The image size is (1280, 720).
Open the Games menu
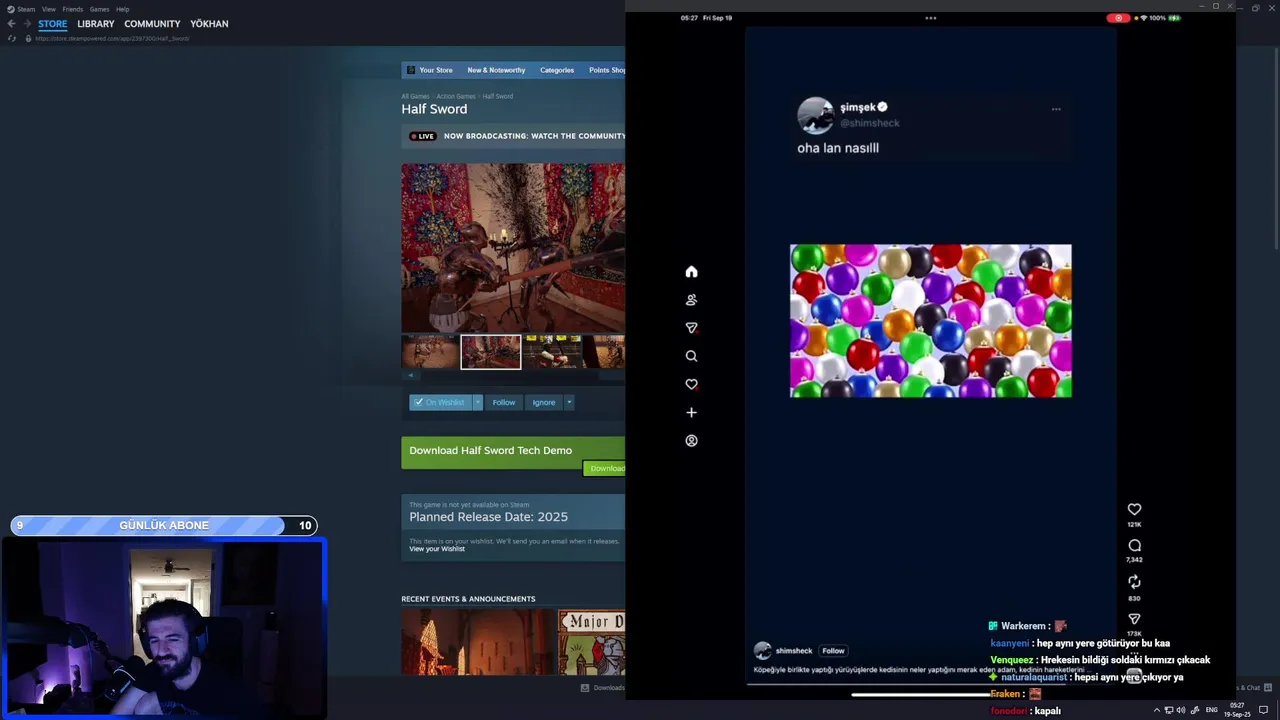[x=99, y=9]
